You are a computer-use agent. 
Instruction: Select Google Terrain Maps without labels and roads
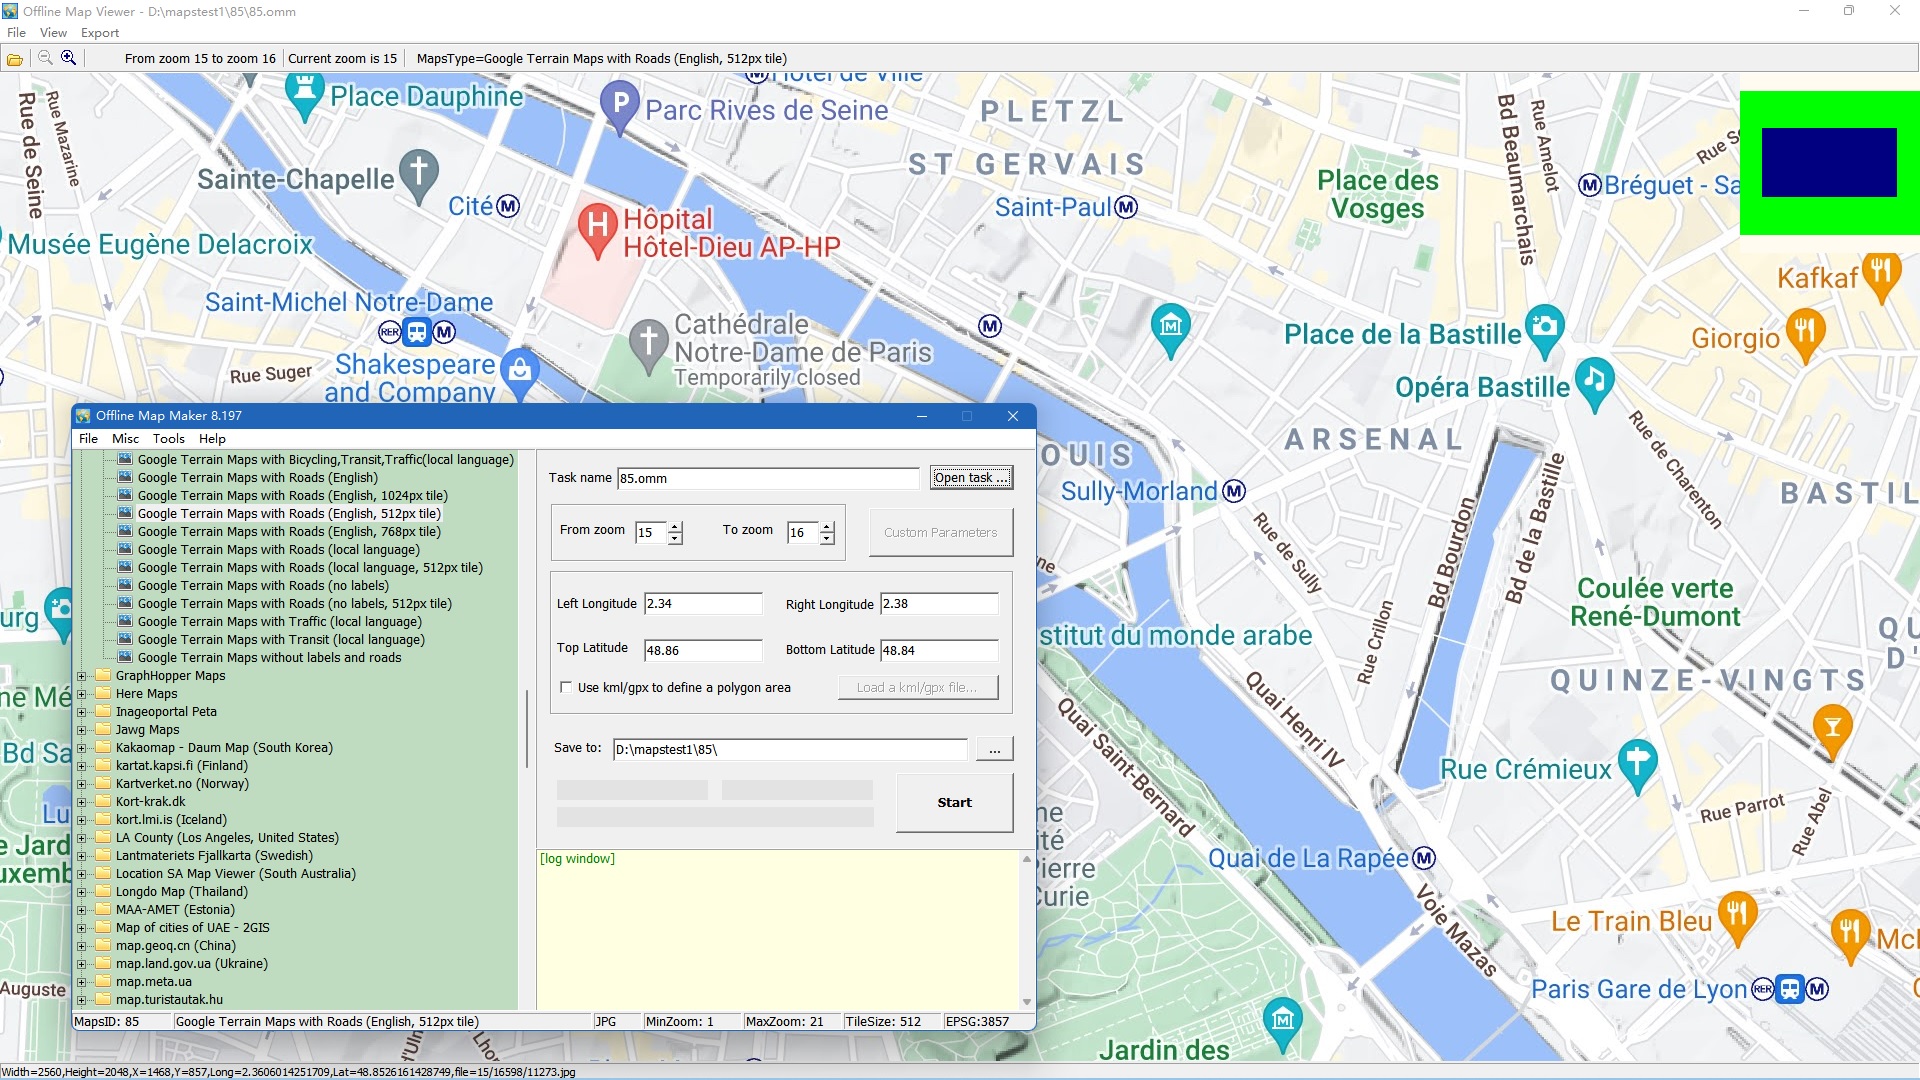(x=269, y=658)
